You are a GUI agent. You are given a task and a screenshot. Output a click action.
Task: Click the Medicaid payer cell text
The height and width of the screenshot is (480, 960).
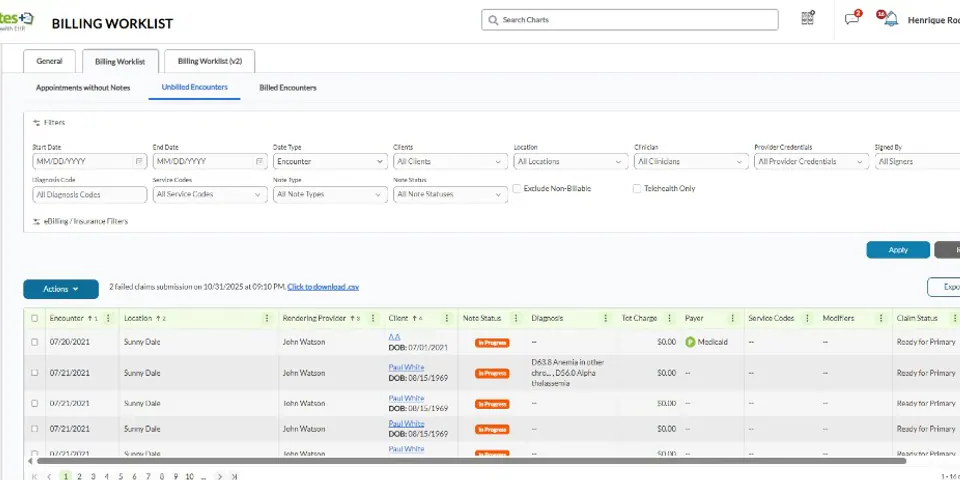(713, 342)
